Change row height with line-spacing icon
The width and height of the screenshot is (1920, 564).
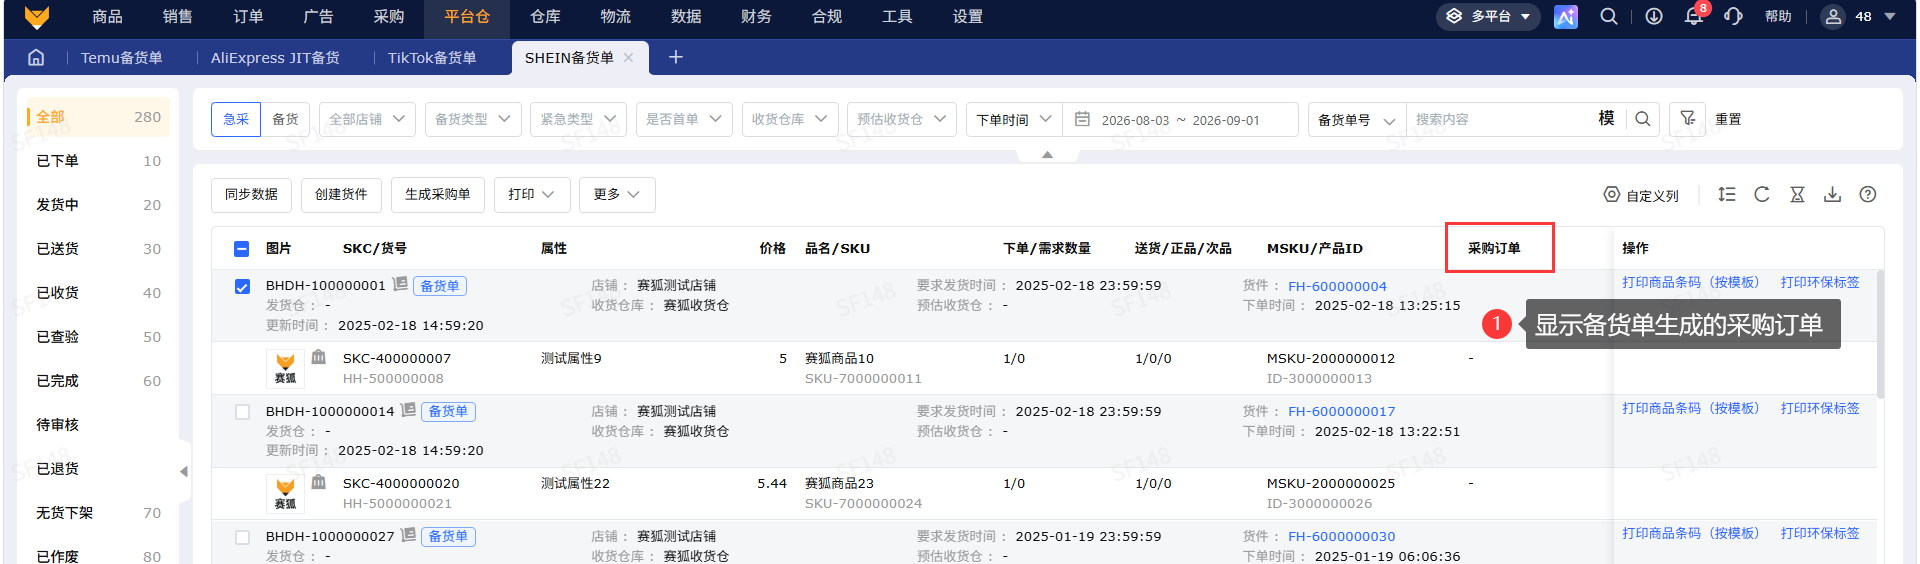point(1727,195)
